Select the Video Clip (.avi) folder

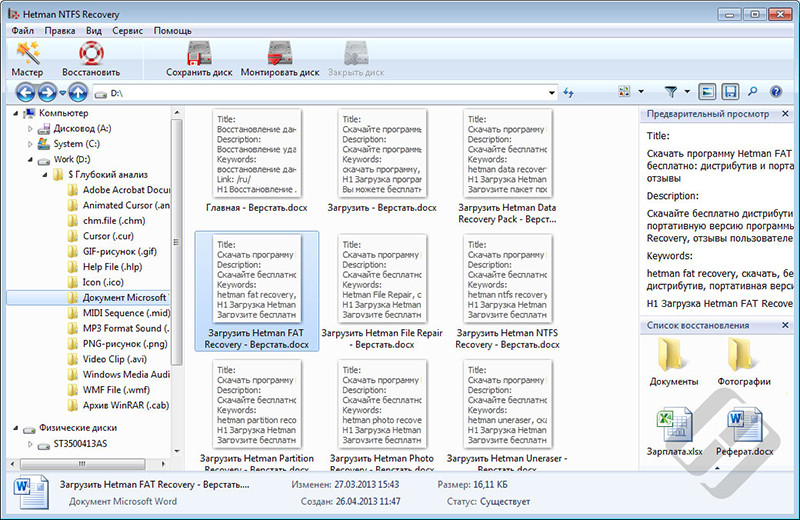point(107,359)
